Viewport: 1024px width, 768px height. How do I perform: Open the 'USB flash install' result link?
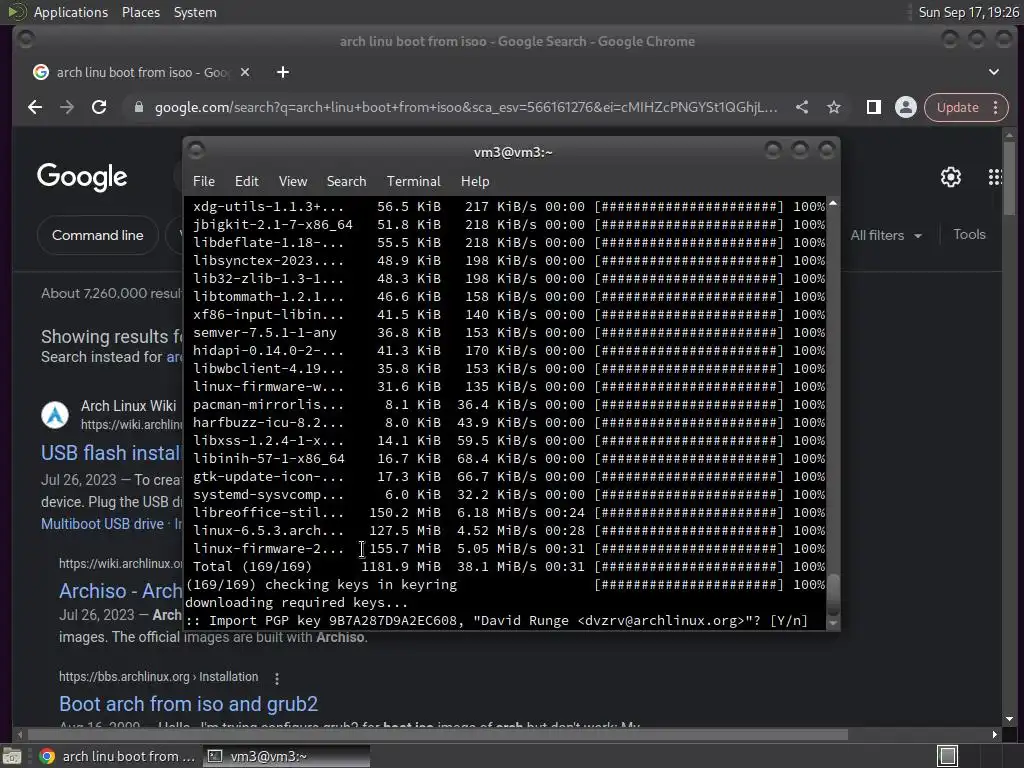click(111, 453)
